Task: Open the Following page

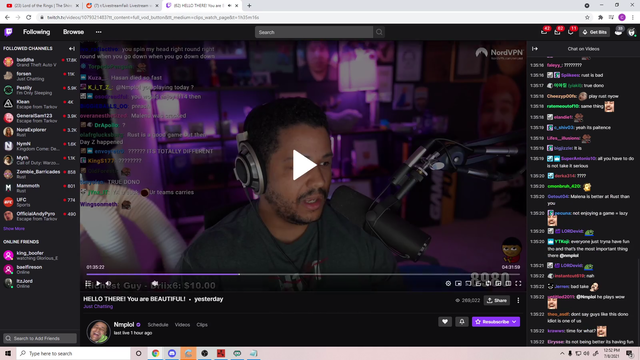Action: click(x=36, y=32)
